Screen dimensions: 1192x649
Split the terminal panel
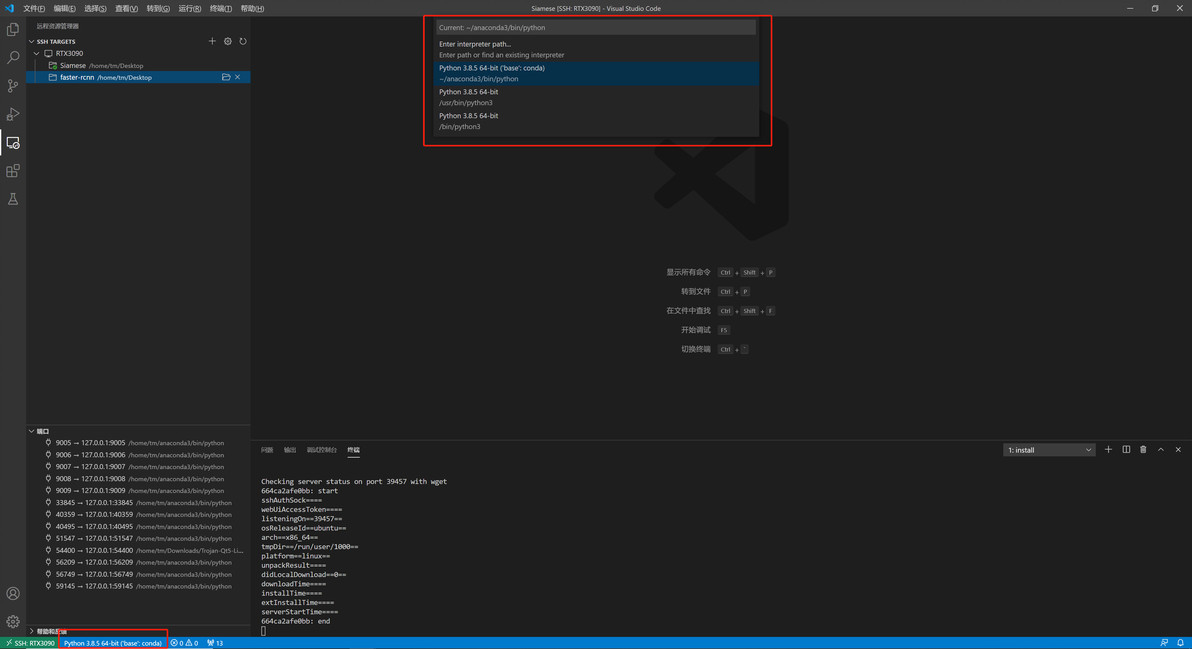click(x=1126, y=450)
